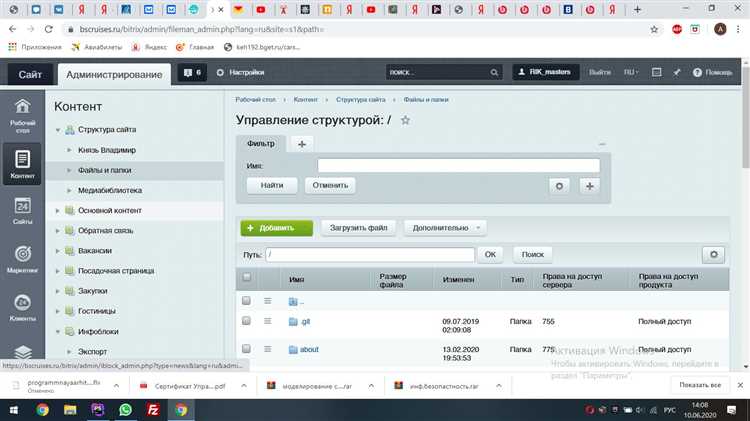Viewport: 750px width, 421px height.
Task: Switch to the Сайт tab
Action: tap(30, 75)
